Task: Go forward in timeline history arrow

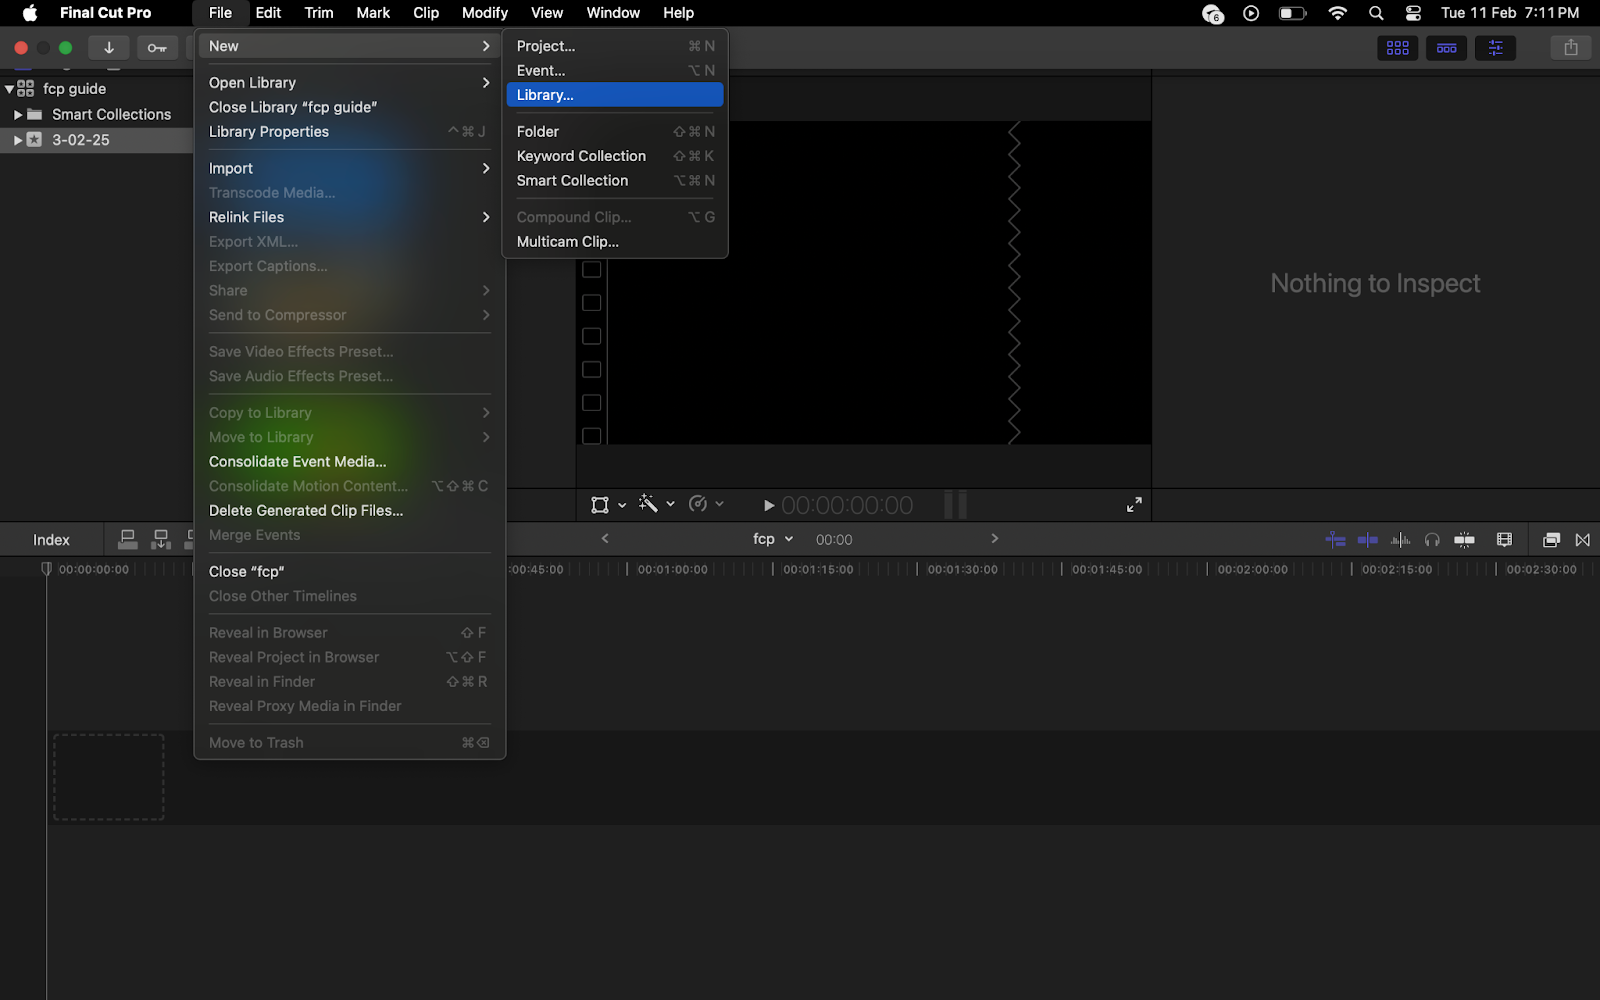Action: click(994, 539)
